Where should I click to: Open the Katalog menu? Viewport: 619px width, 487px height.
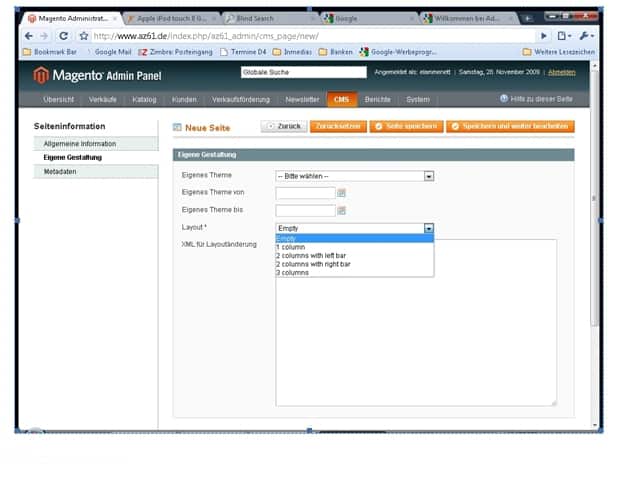click(144, 100)
